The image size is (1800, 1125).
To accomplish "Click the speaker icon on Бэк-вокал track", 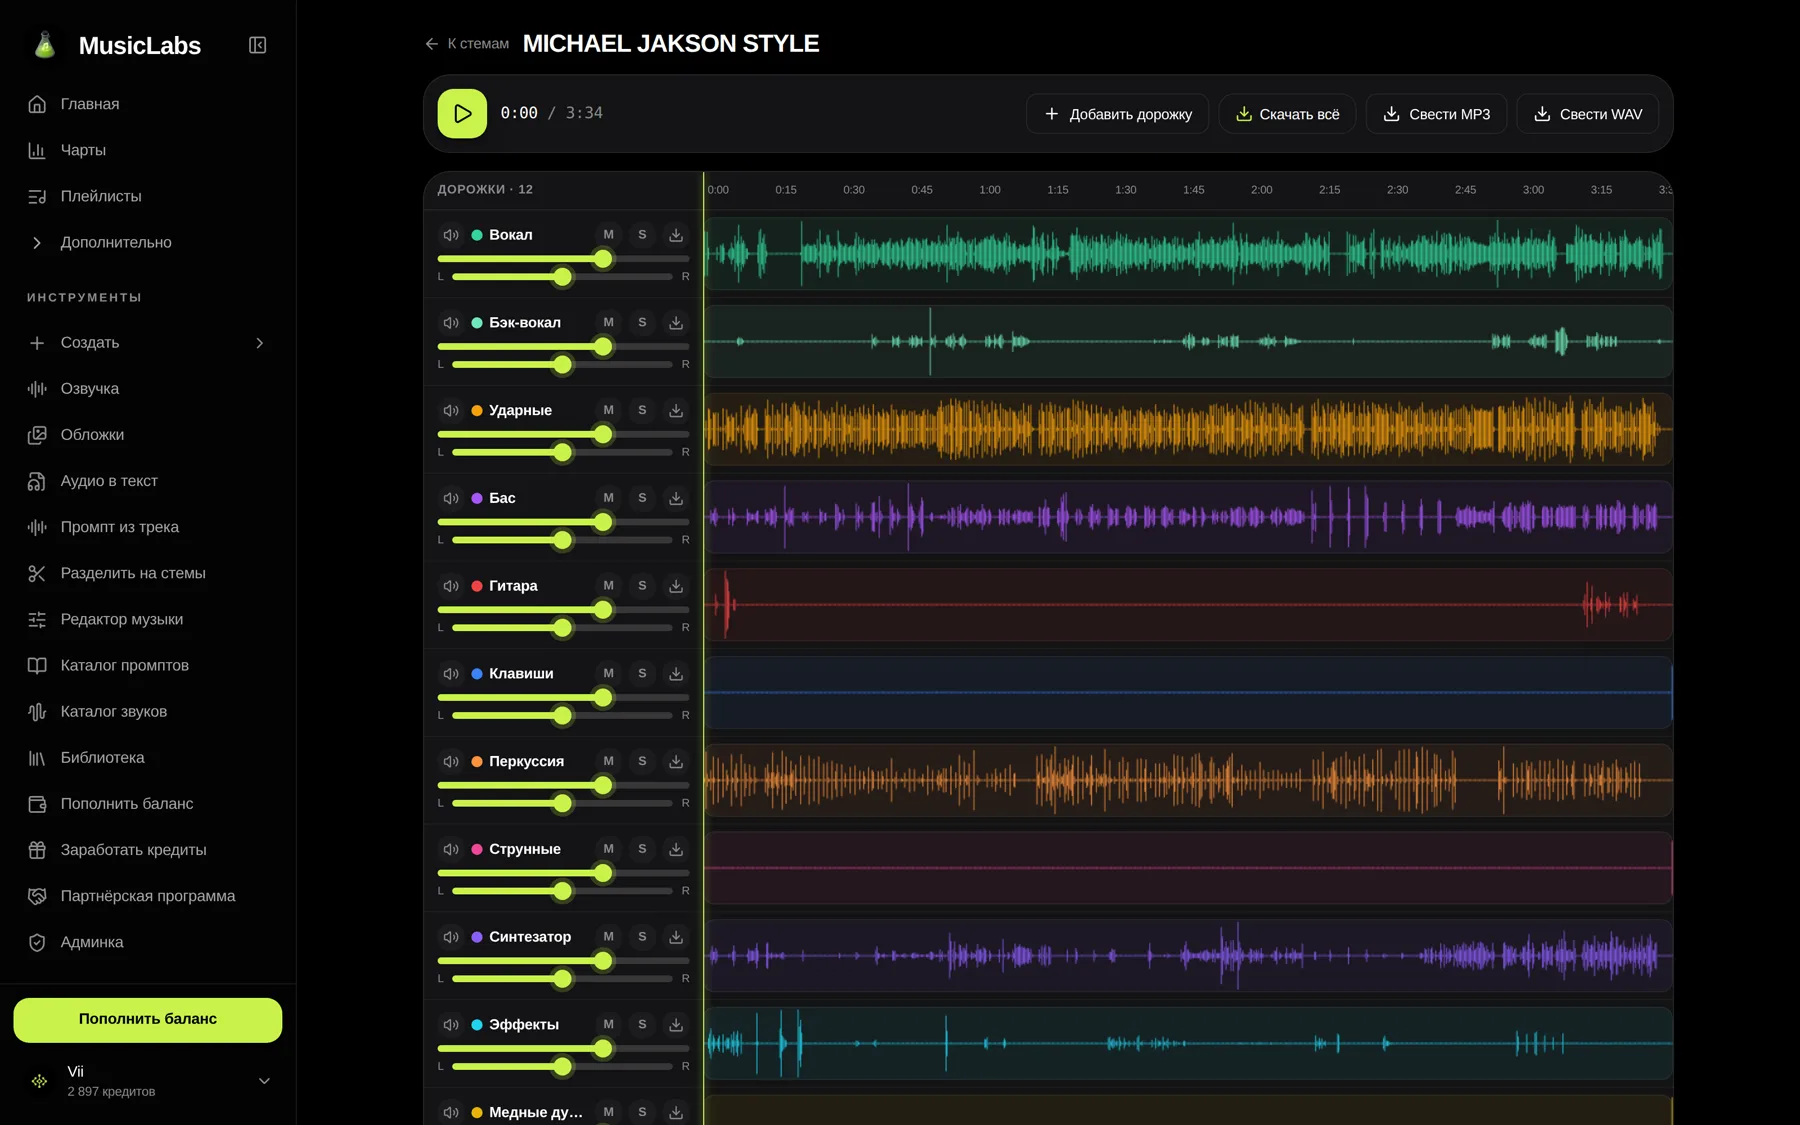I will pyautogui.click(x=451, y=323).
